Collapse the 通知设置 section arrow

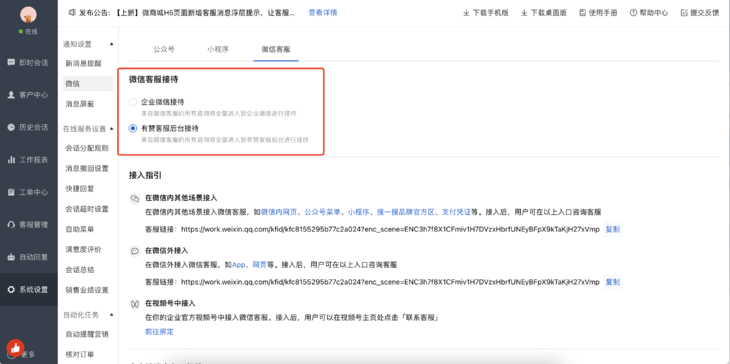[111, 44]
